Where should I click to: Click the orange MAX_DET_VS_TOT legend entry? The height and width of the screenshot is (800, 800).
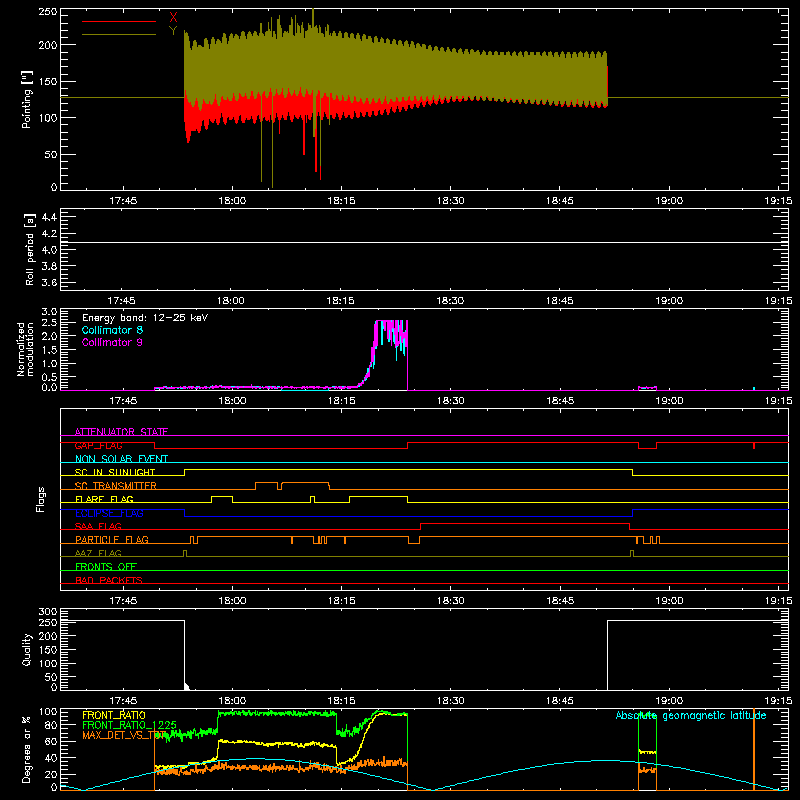pyautogui.click(x=123, y=735)
